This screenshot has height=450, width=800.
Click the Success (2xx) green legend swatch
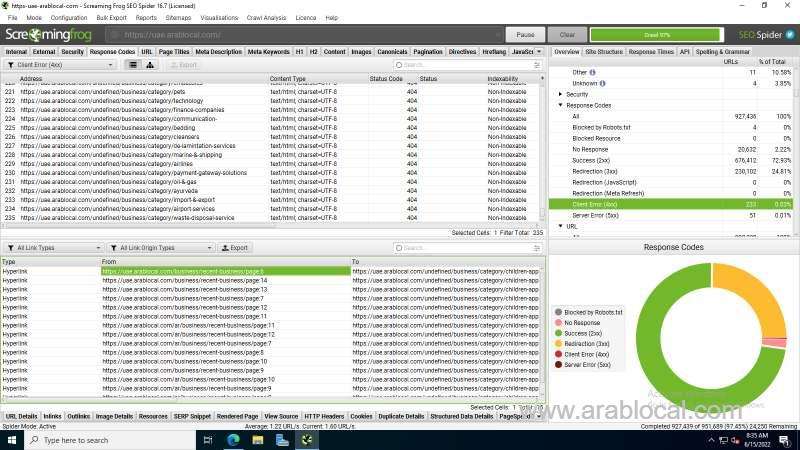point(558,333)
